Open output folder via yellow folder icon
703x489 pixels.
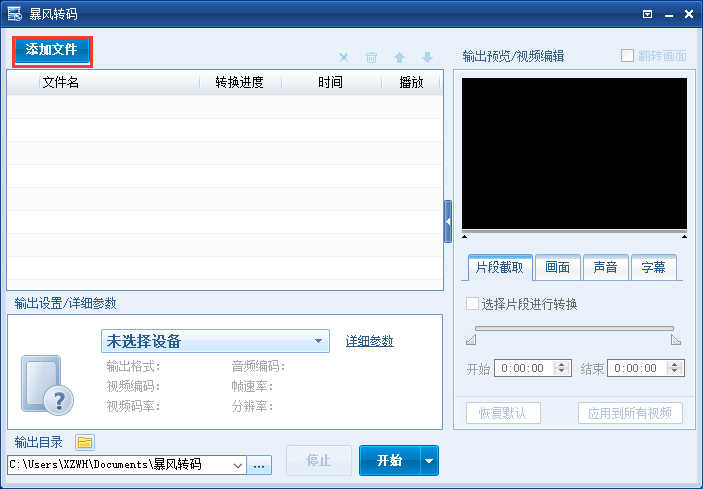85,442
